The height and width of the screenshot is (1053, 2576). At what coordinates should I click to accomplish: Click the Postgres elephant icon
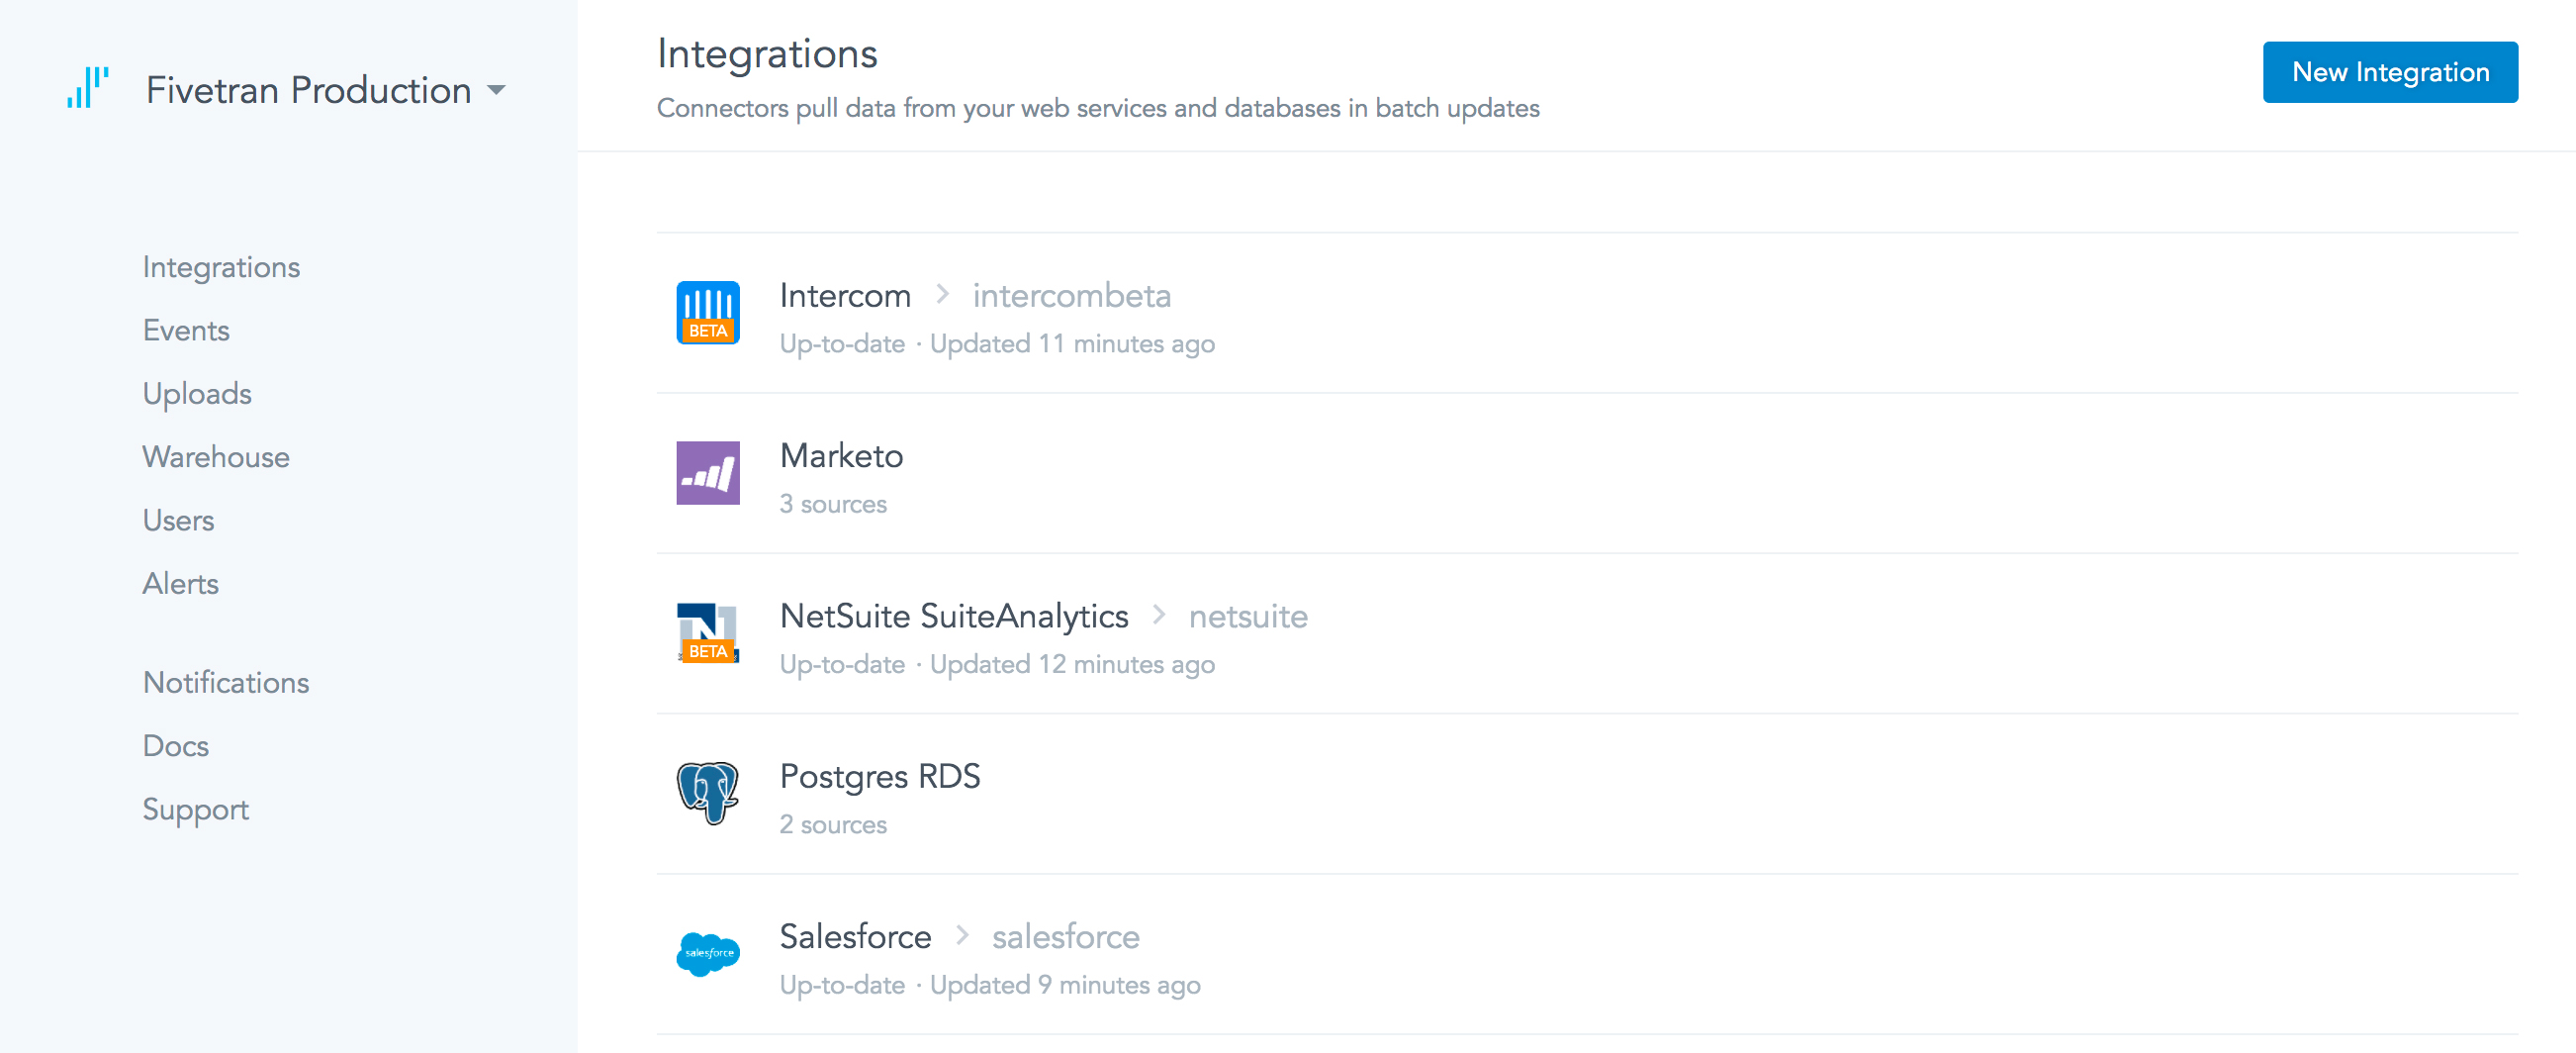pos(708,793)
